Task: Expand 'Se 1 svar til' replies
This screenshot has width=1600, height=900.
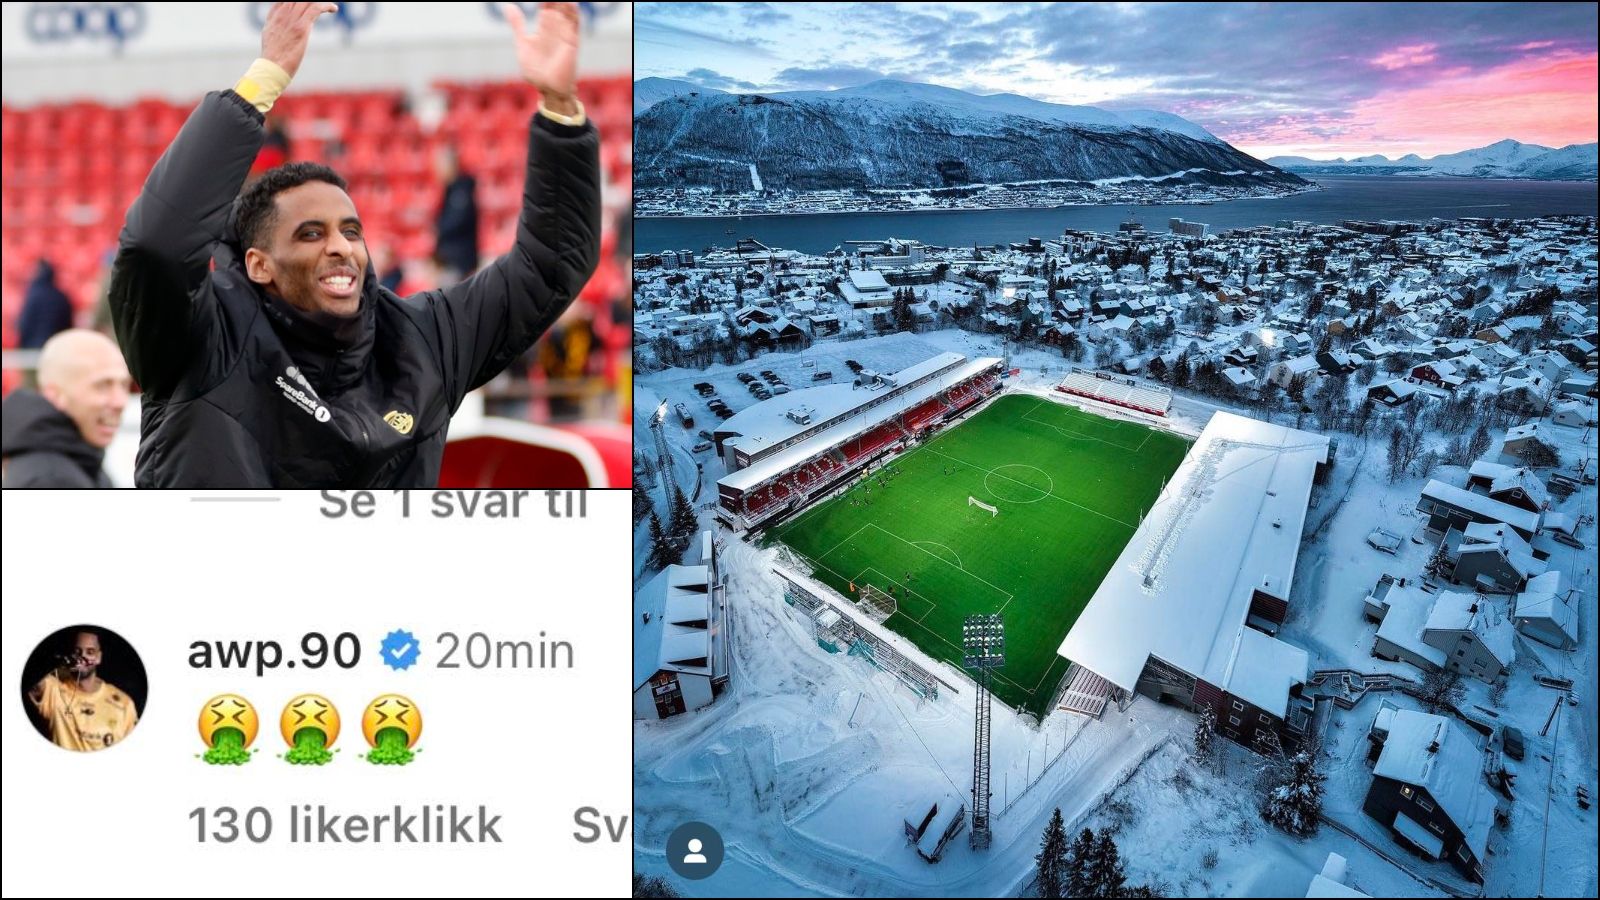Action: pyautogui.click(x=452, y=503)
